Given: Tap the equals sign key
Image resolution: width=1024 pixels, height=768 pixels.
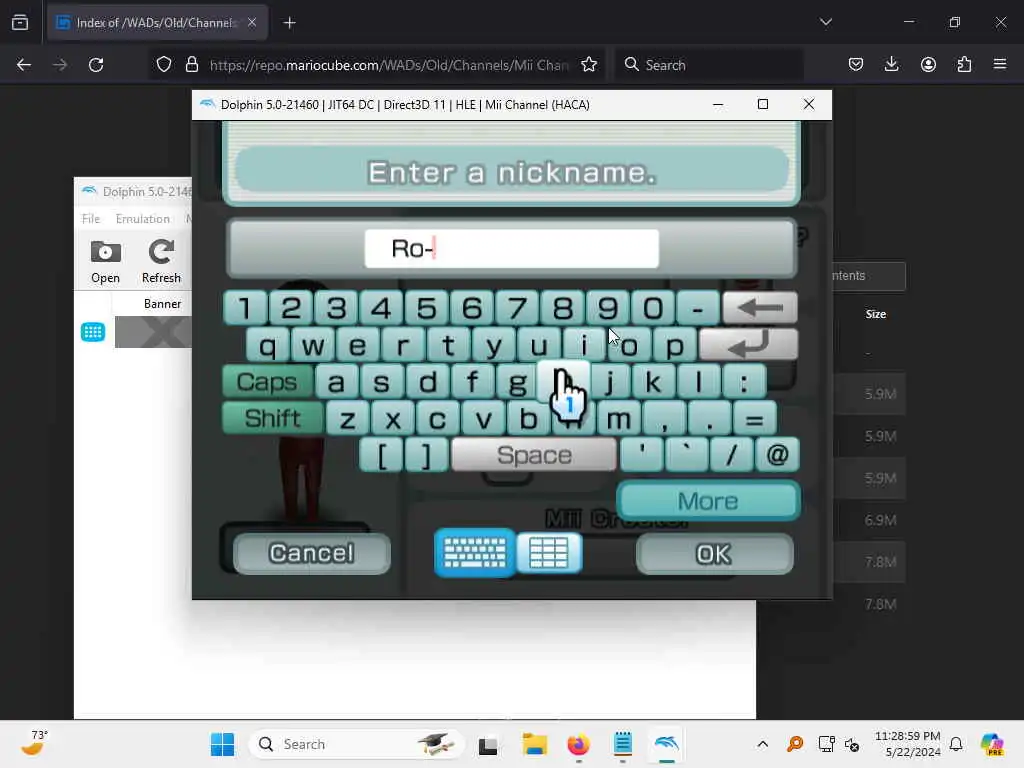Looking at the screenshot, I should point(754,418).
